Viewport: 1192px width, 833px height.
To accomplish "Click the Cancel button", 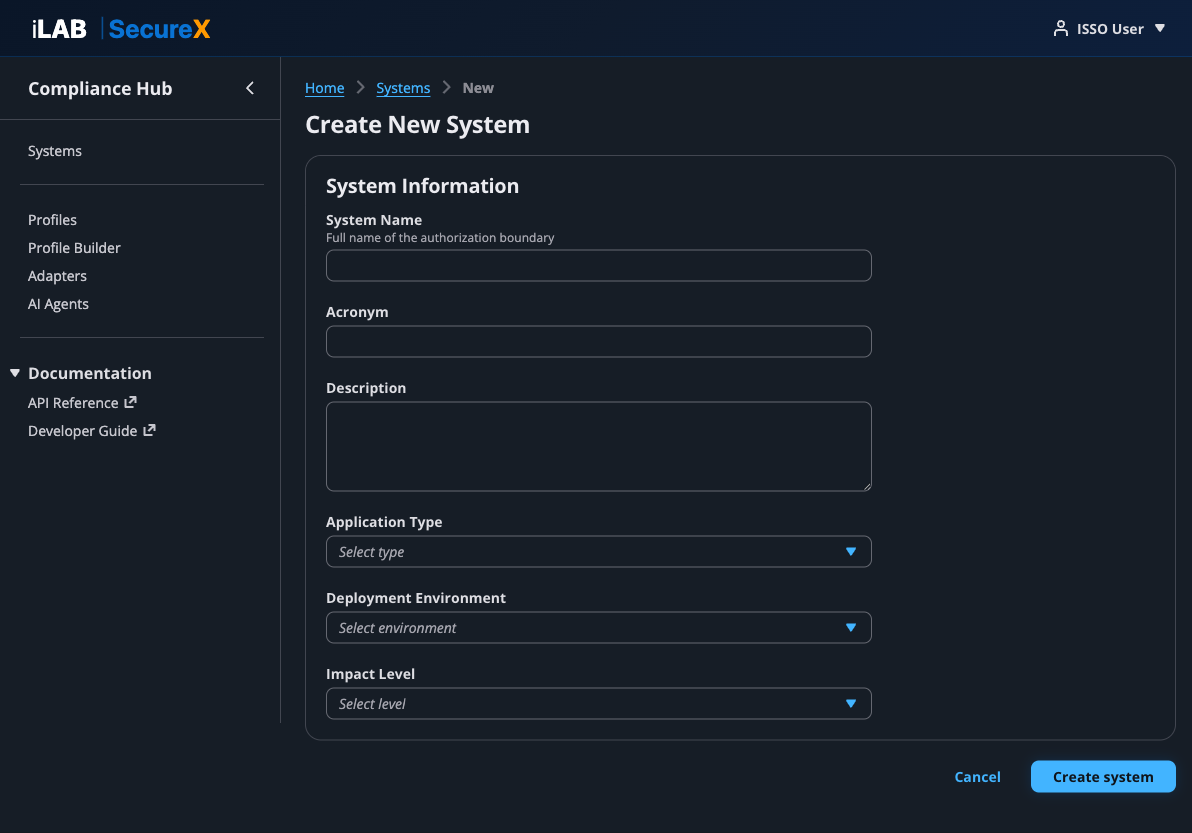I will (978, 777).
